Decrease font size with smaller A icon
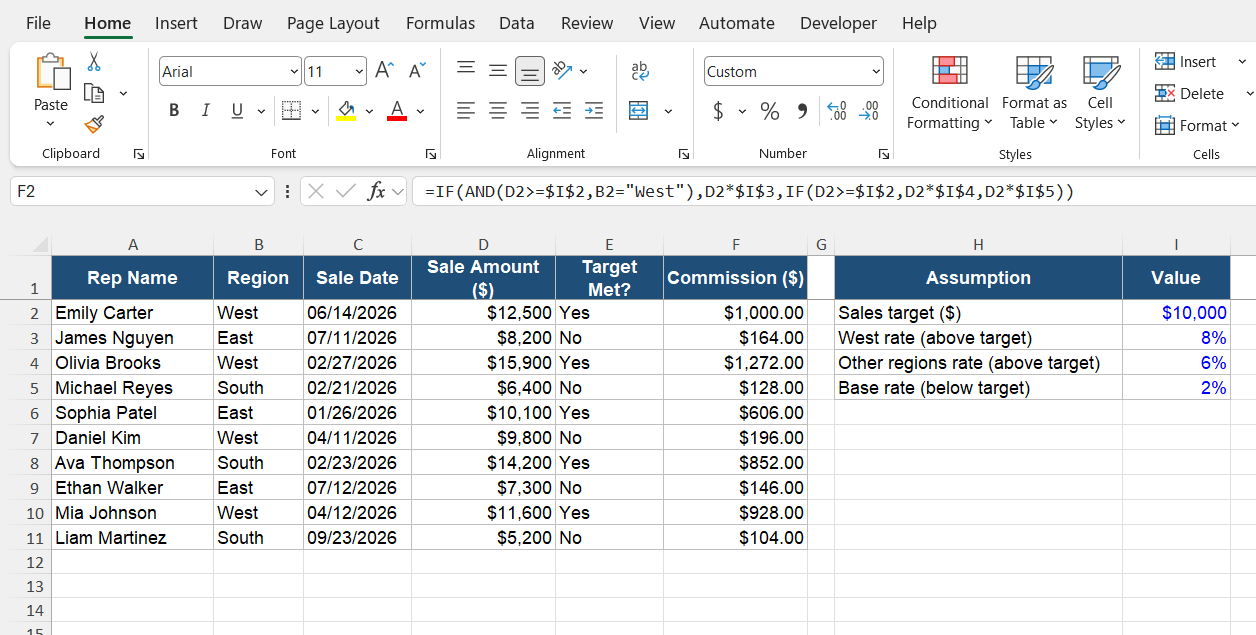The height and width of the screenshot is (635, 1256). [417, 71]
